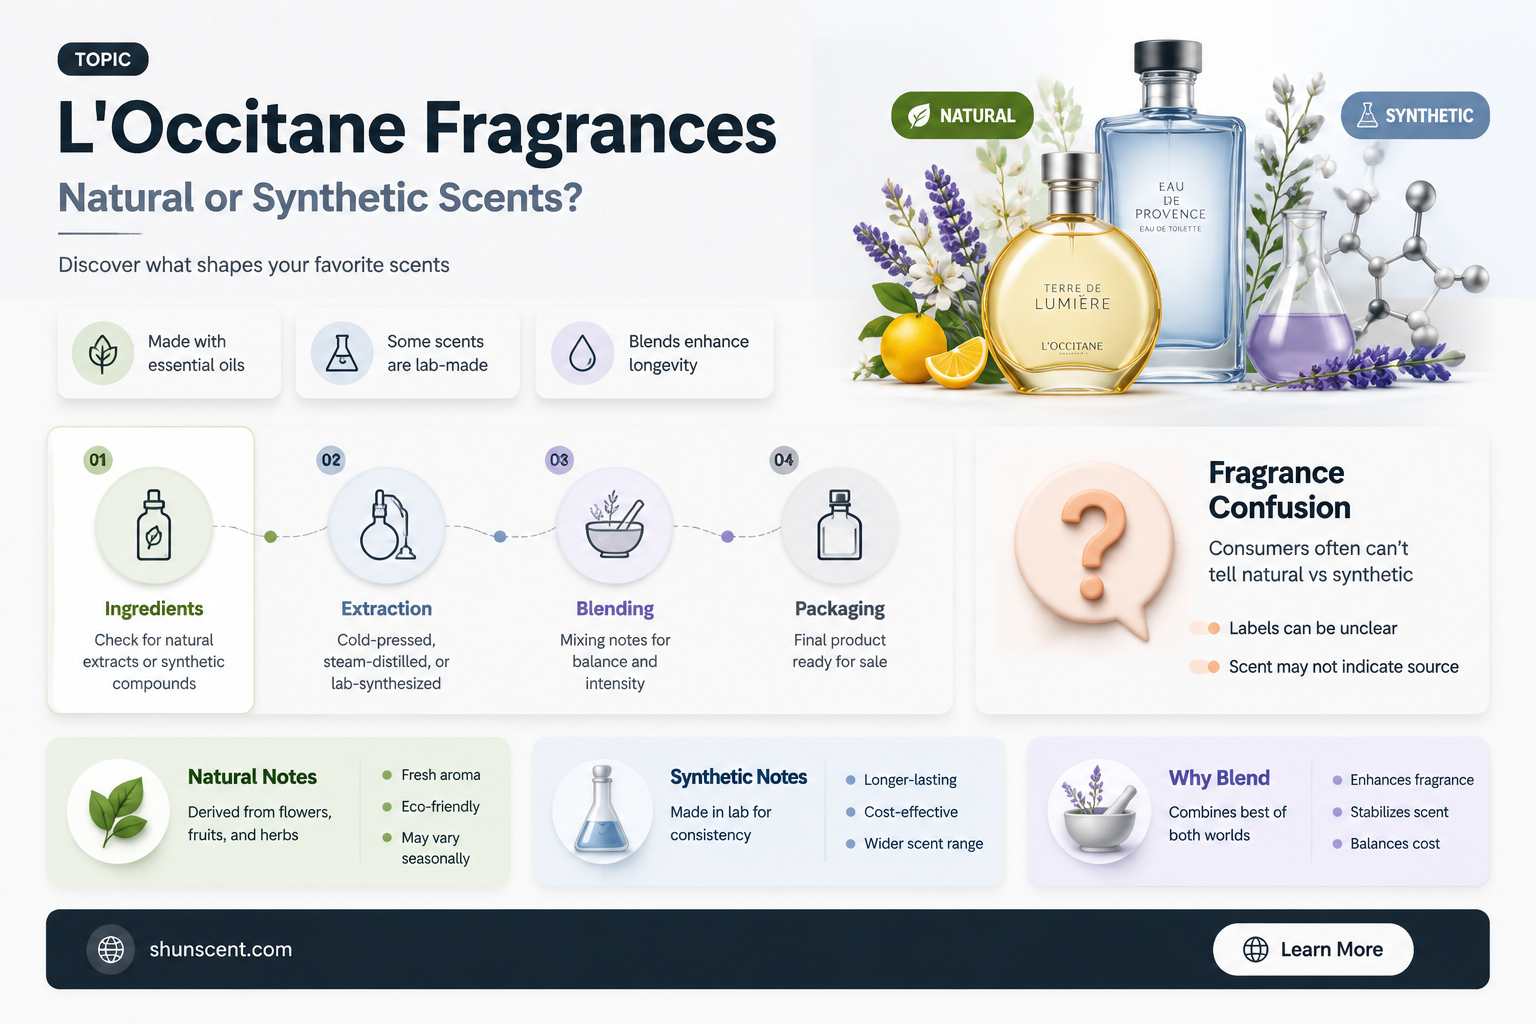Screen dimensions: 1536x1024
Task: Click the mortar and pestle Blending icon
Action: [615, 525]
